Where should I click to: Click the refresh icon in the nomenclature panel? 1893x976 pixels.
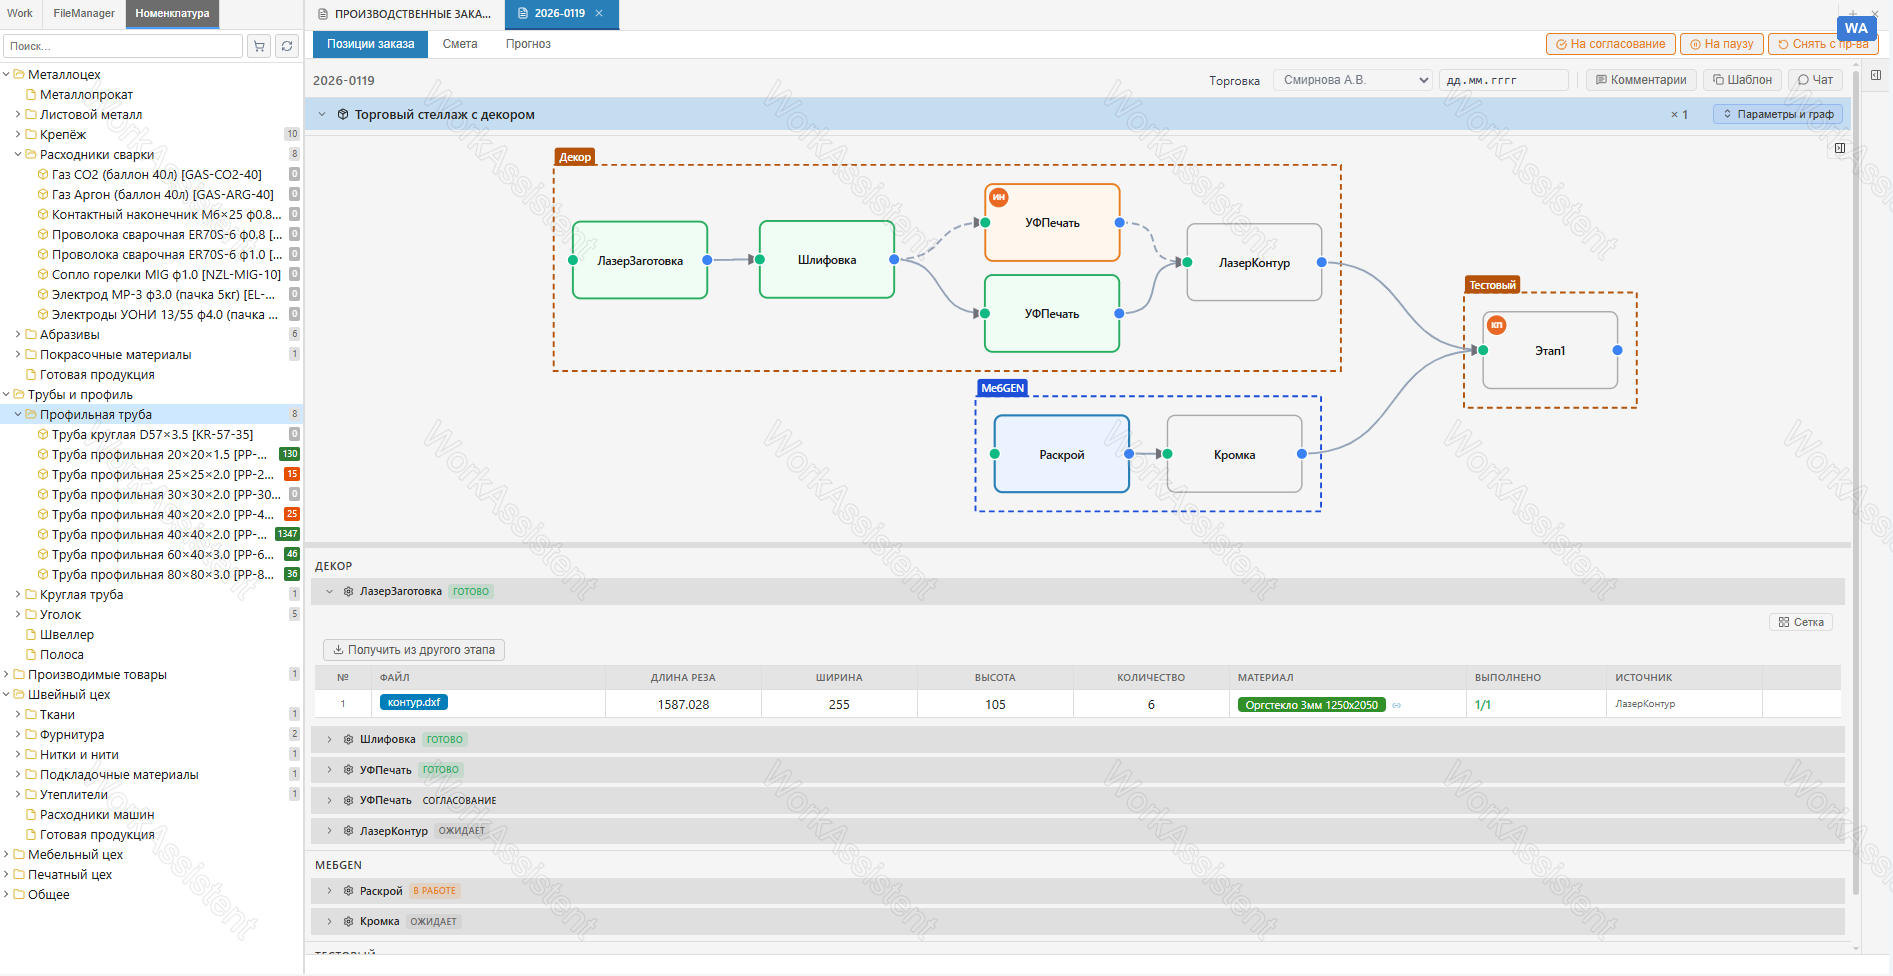point(287,46)
